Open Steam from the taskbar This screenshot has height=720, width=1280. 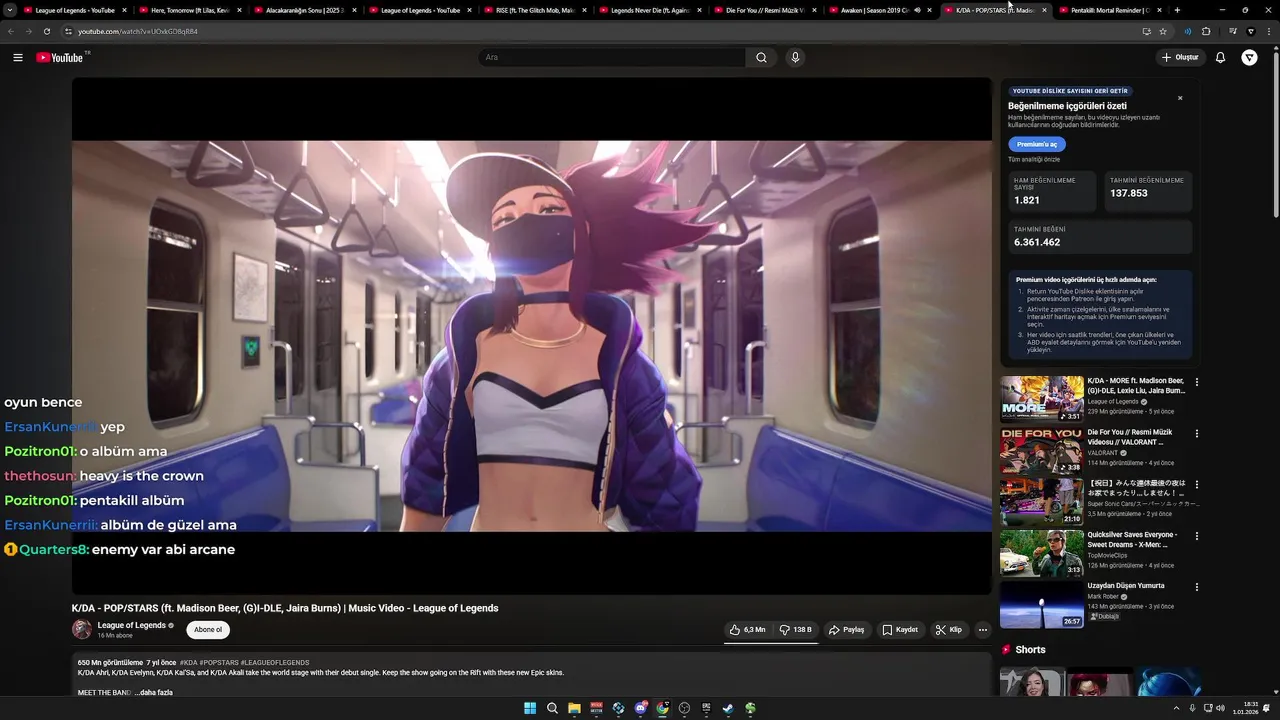728,708
